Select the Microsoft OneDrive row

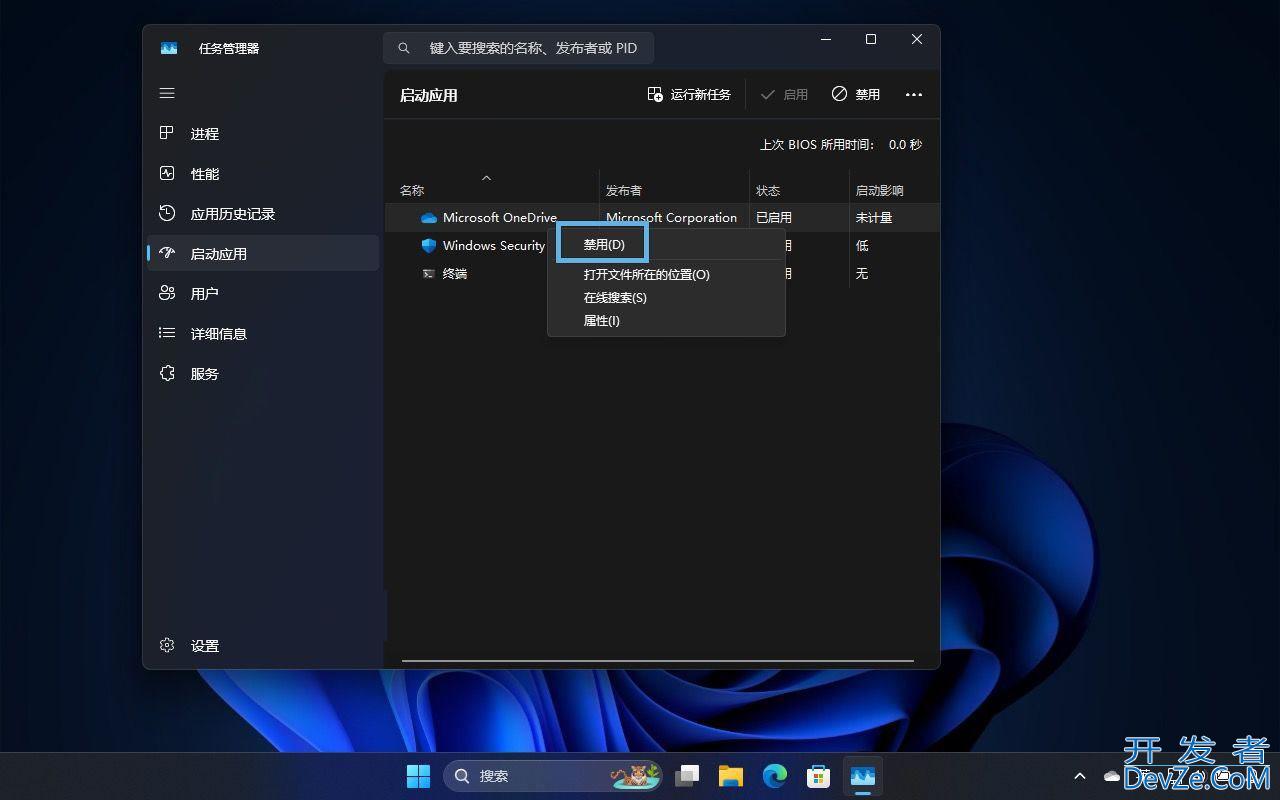coord(662,217)
